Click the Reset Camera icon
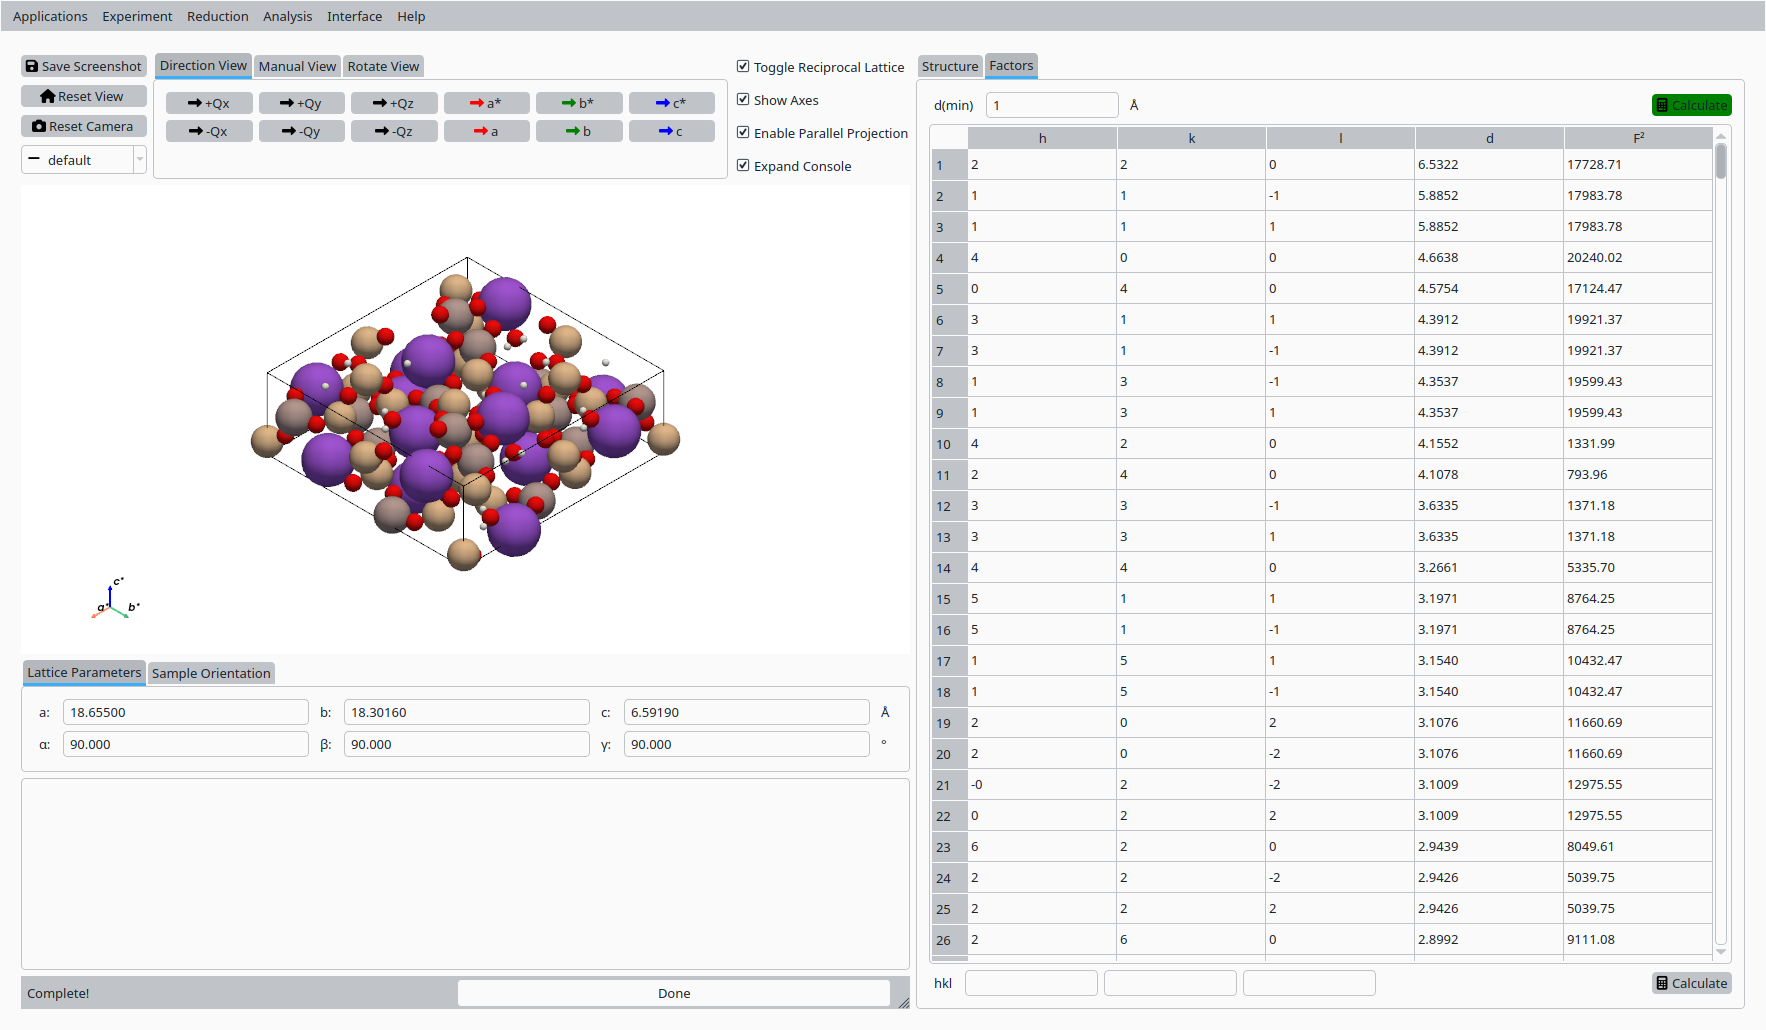Image resolution: width=1766 pixels, height=1030 pixels. click(41, 126)
